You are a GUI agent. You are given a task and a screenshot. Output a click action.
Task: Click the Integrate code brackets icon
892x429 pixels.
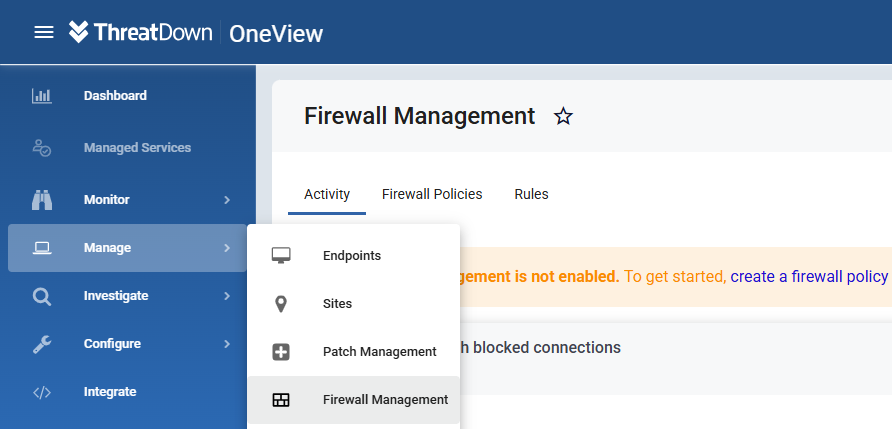[x=42, y=392]
